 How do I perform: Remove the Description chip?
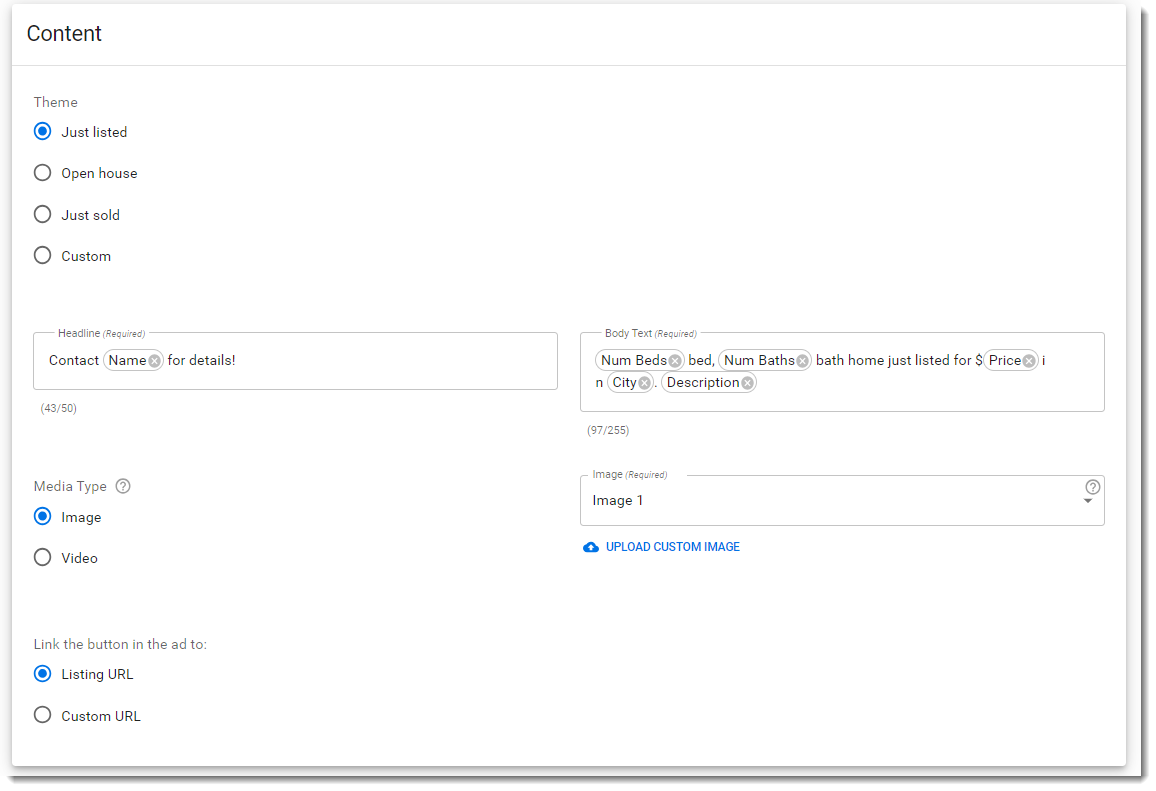(x=747, y=383)
